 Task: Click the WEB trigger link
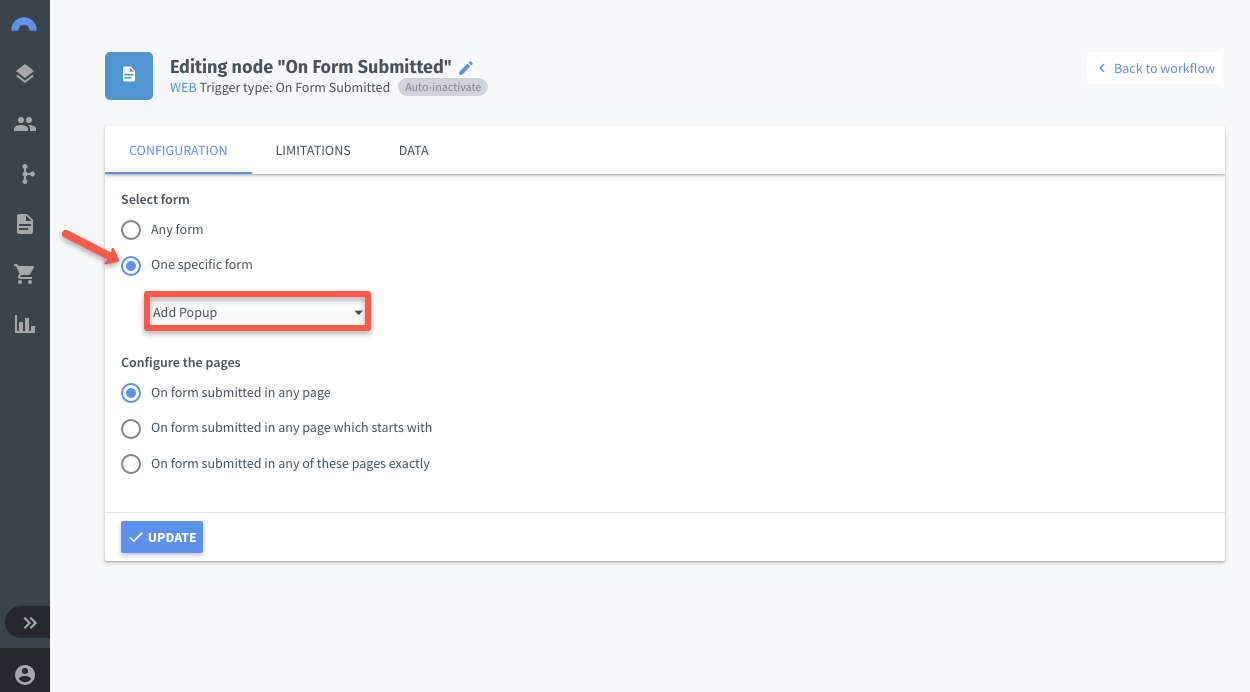[183, 88]
